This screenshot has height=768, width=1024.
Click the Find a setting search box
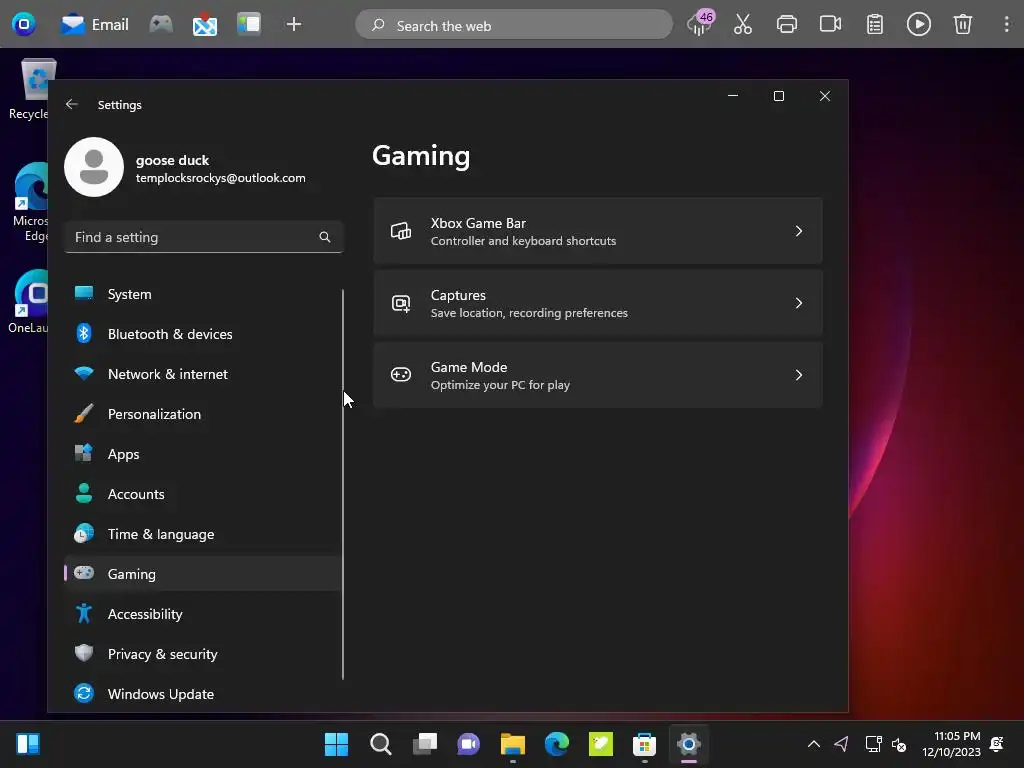(x=204, y=237)
